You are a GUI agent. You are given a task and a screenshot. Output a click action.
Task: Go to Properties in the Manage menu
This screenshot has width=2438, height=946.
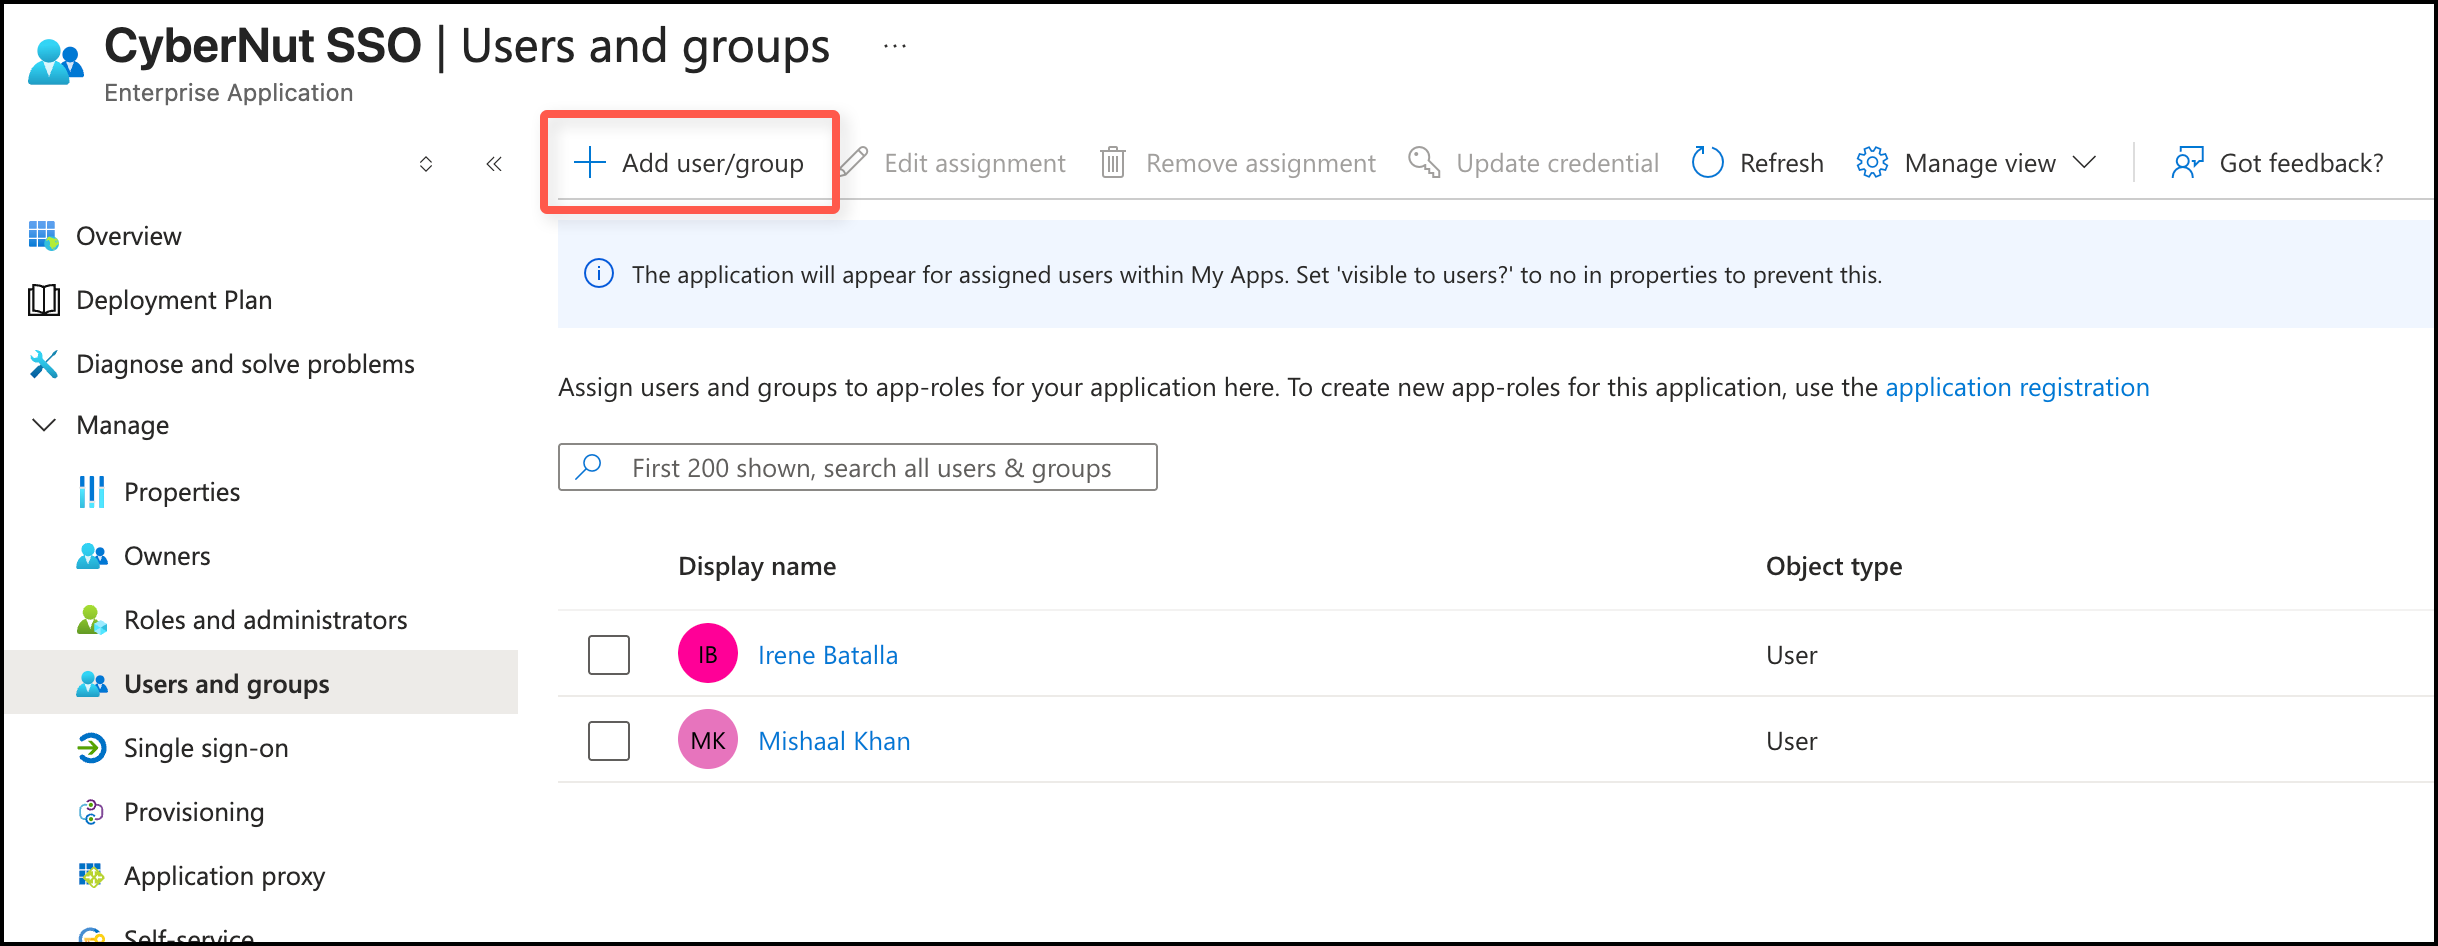(181, 492)
